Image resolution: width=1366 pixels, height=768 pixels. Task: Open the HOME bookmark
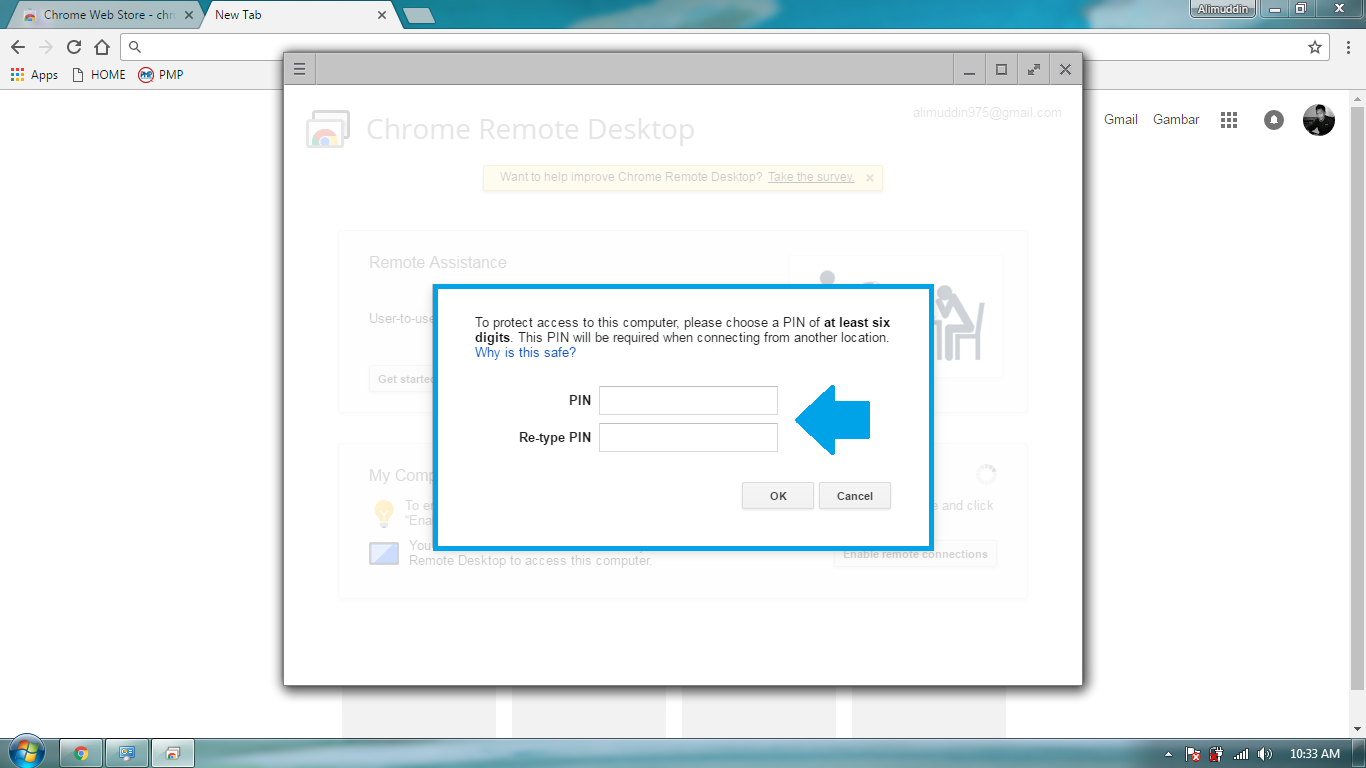tap(99, 75)
